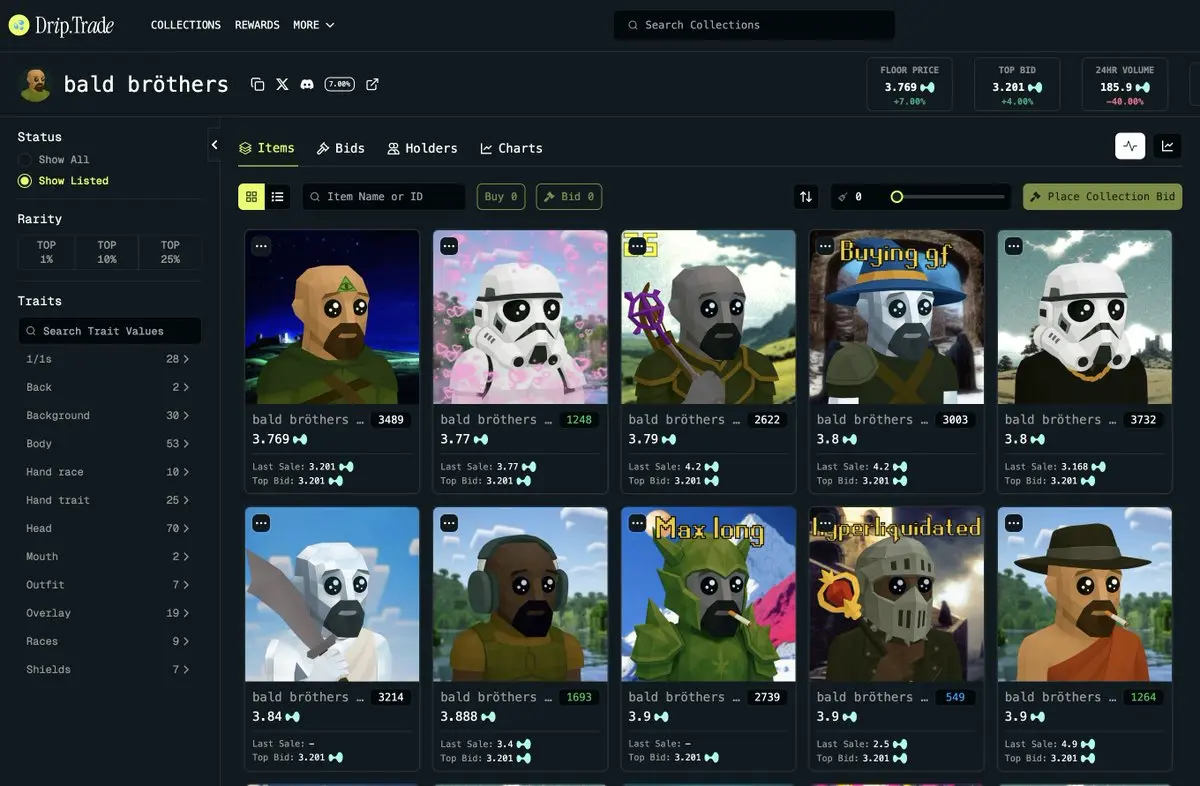Open options menu on item 3489
This screenshot has height=786, width=1200.
260,246
